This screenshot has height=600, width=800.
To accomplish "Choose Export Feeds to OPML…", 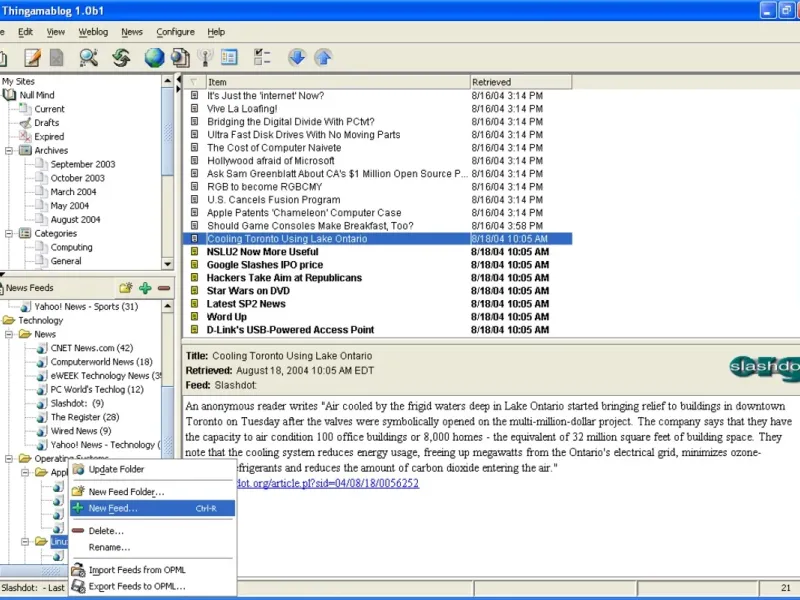I will [153, 586].
